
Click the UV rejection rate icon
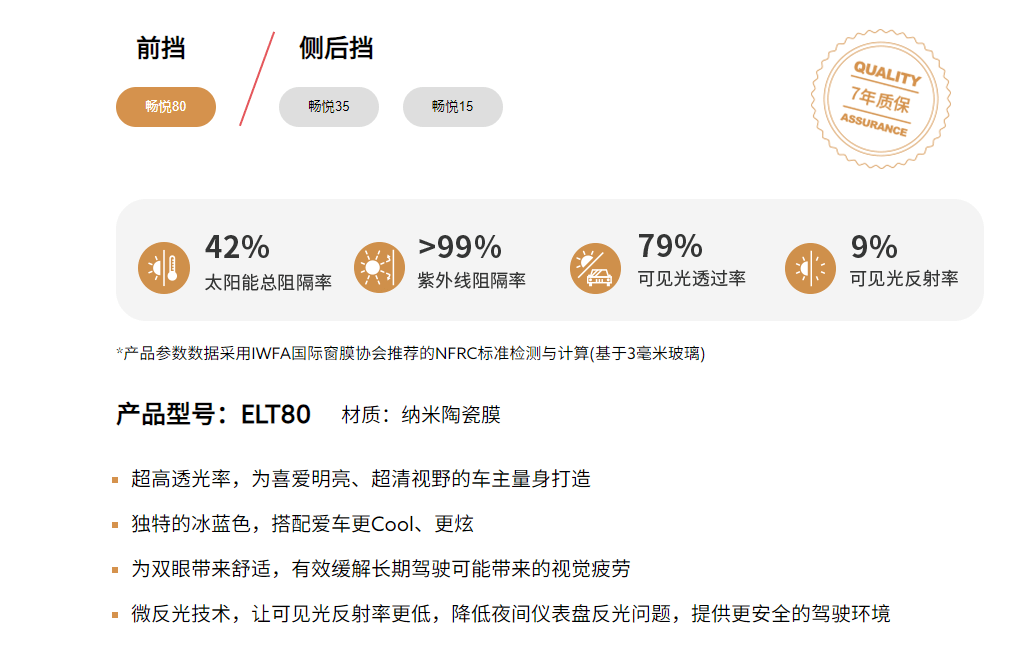pos(378,267)
